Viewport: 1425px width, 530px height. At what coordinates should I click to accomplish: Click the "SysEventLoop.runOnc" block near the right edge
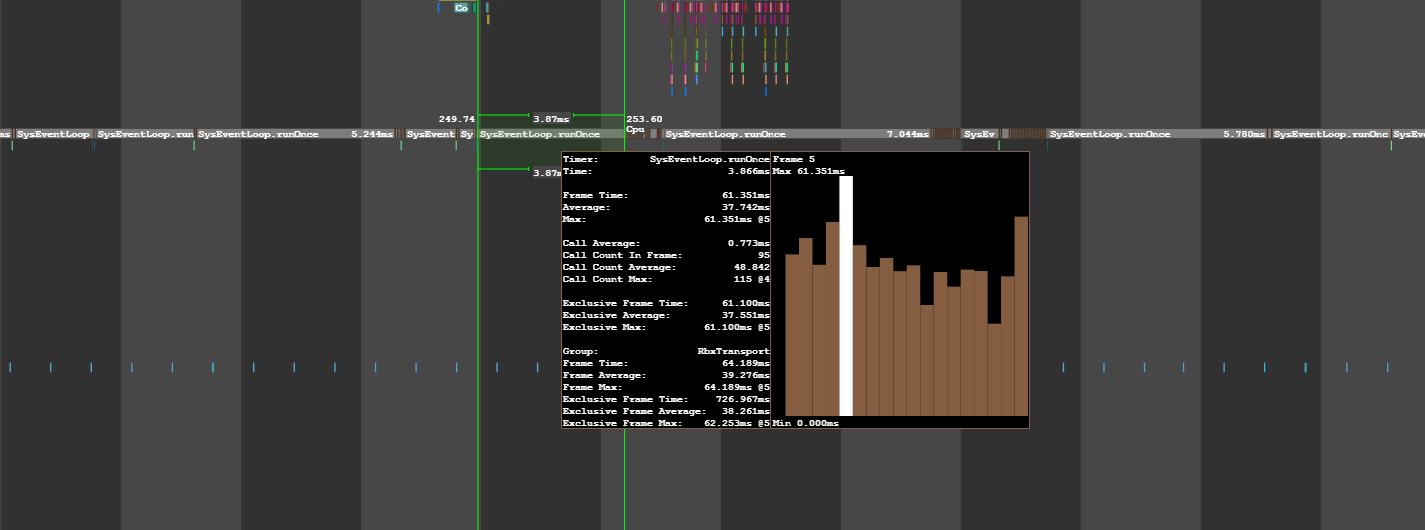tap(1331, 134)
